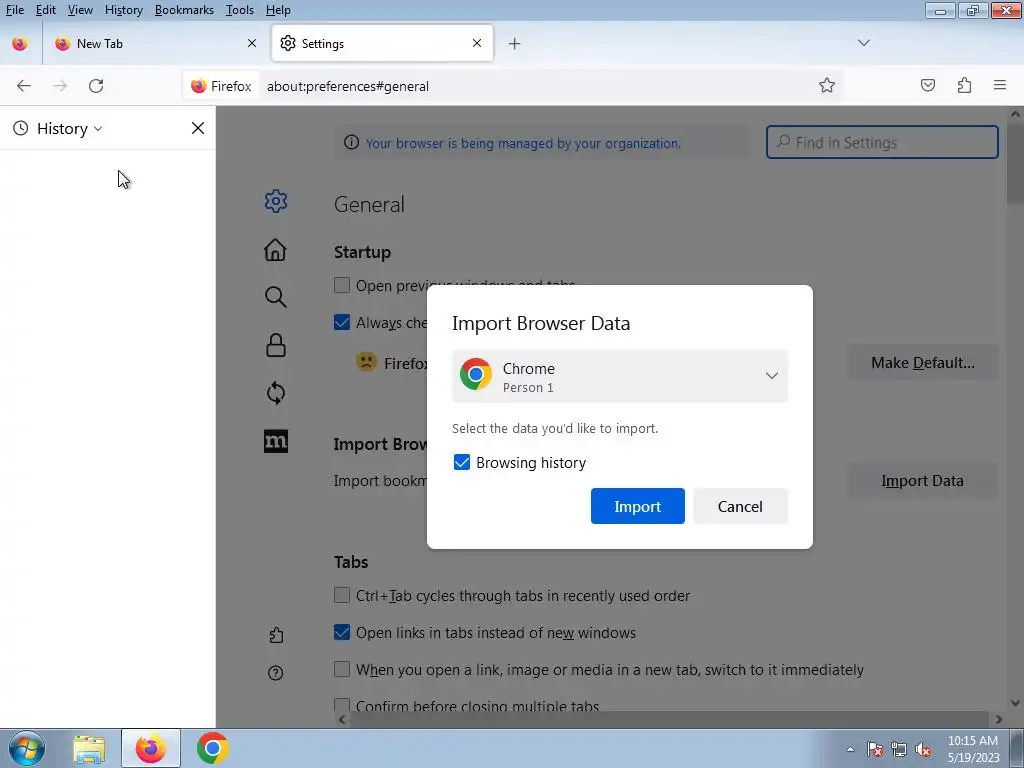Screen dimensions: 1024x768
Task: Click browser managed by organization link
Action: pyautogui.click(x=523, y=143)
